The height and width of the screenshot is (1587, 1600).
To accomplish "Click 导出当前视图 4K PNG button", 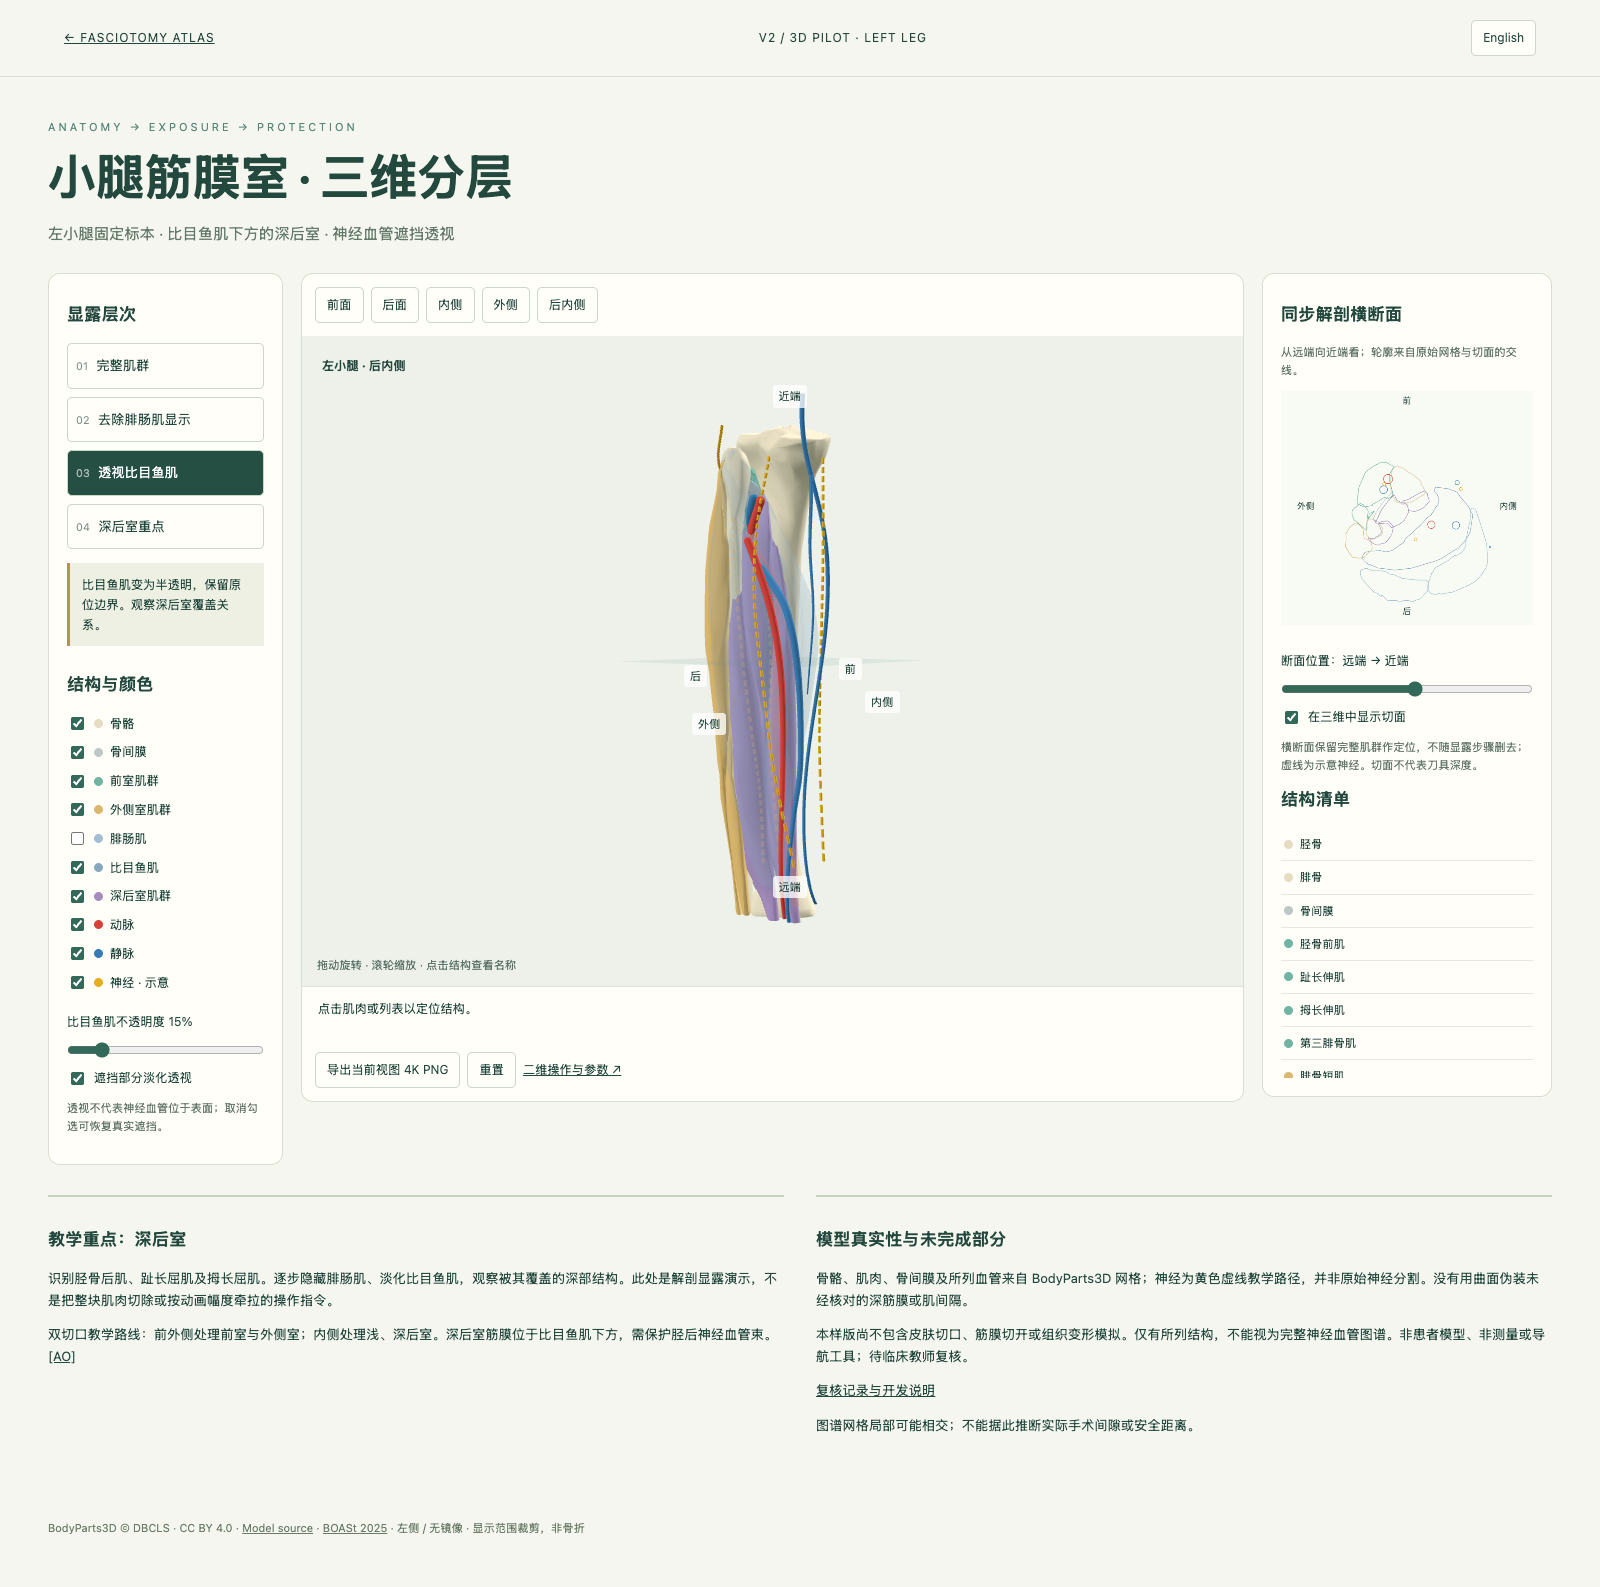I will coord(388,1070).
